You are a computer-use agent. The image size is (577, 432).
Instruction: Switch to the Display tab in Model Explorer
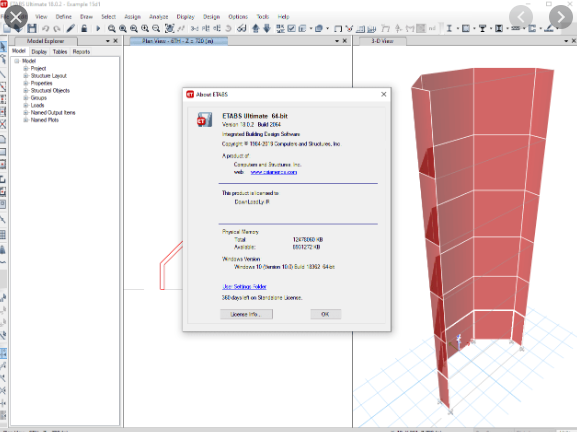coord(39,52)
